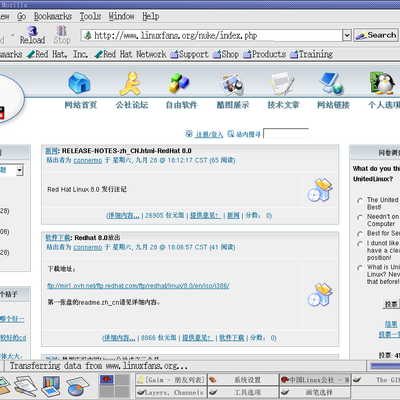Open 详细内容 link in Redhat 8.0 post
400x400 pixels.
119,338
